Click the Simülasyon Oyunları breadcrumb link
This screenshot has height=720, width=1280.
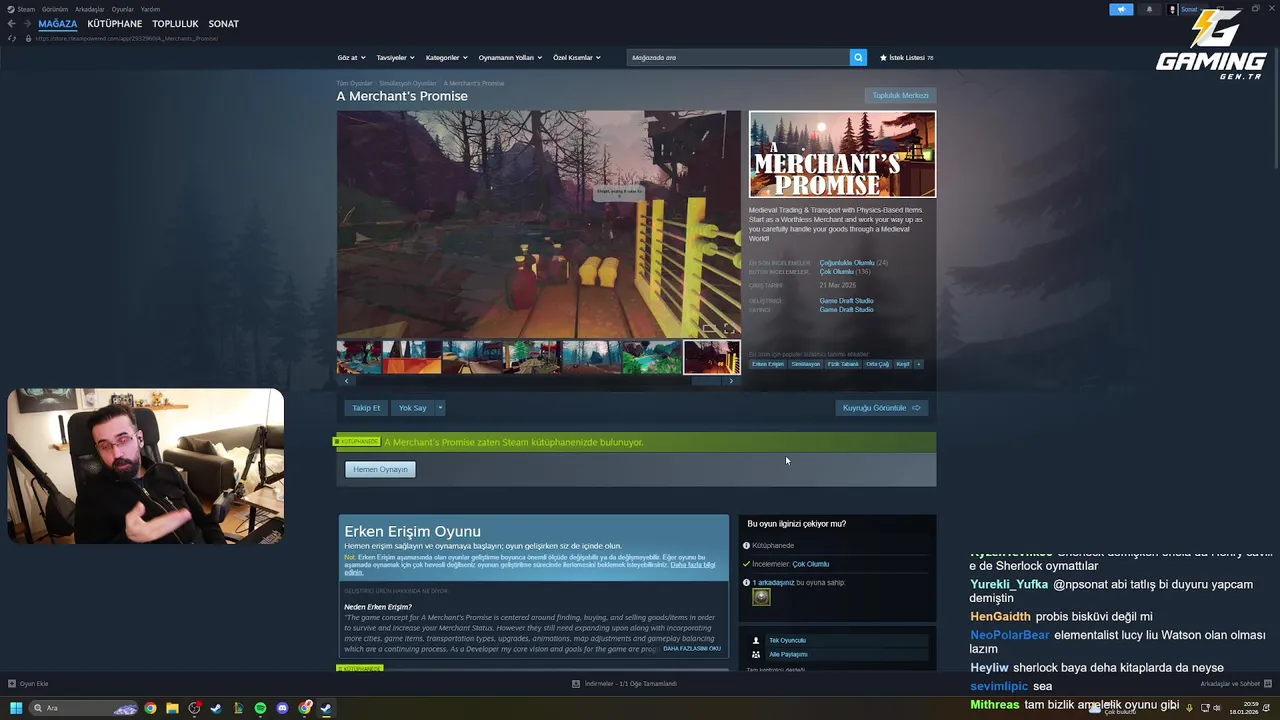(x=407, y=83)
